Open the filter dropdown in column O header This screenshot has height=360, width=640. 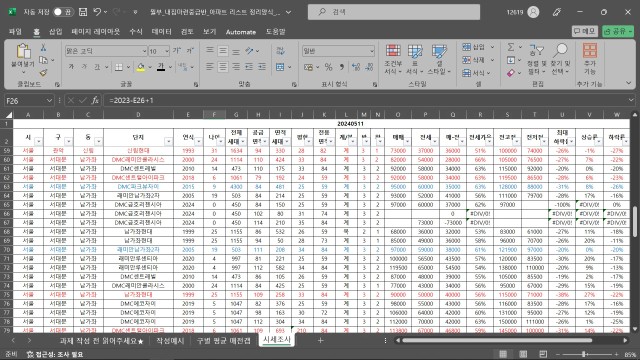pos(407,142)
